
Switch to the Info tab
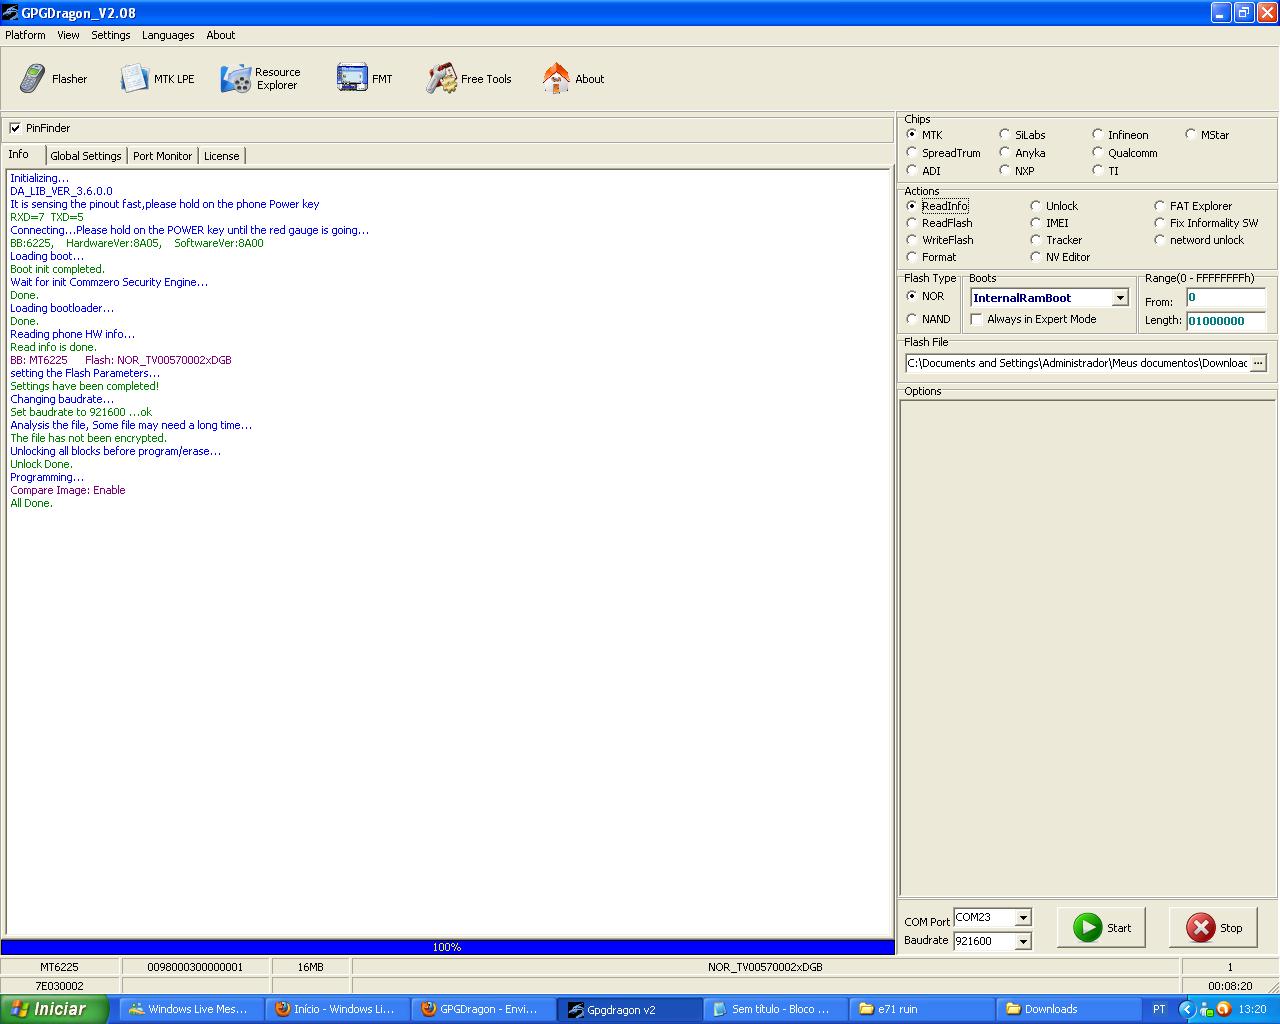pyautogui.click(x=19, y=154)
